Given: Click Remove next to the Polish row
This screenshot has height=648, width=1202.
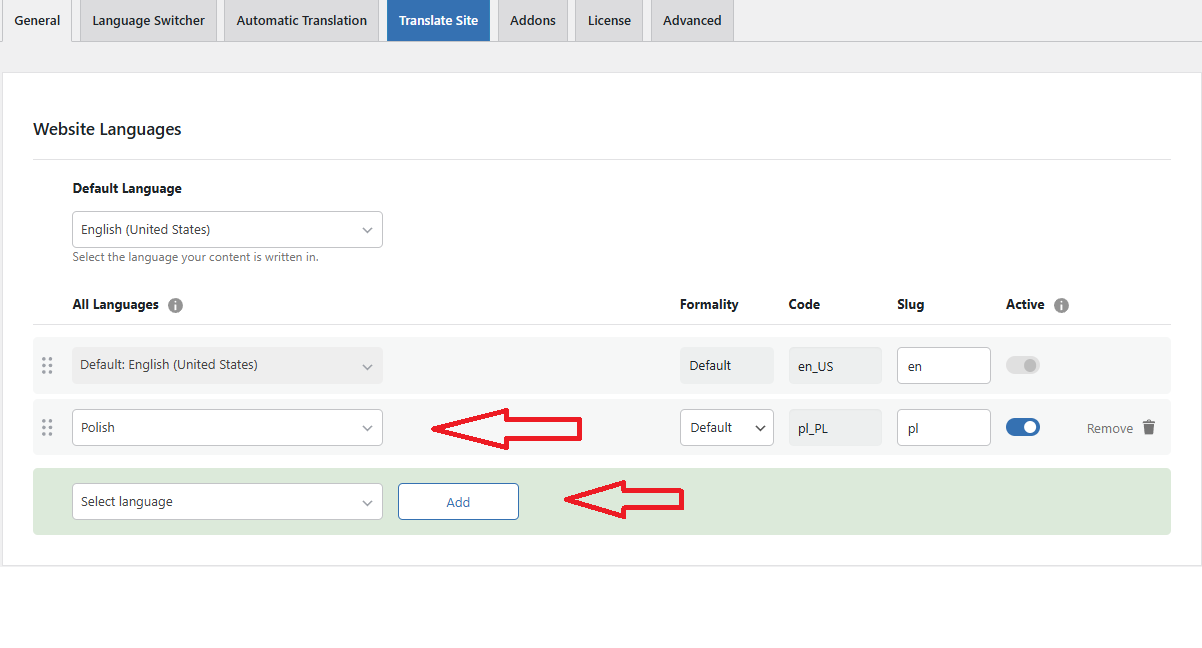Looking at the screenshot, I should click(1109, 427).
